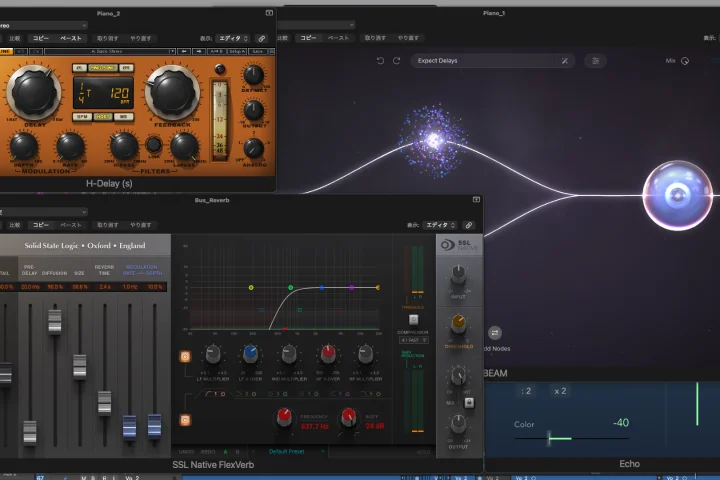Click the x2 button in the Echo section
This screenshot has width=720, height=480.
(x=560, y=391)
